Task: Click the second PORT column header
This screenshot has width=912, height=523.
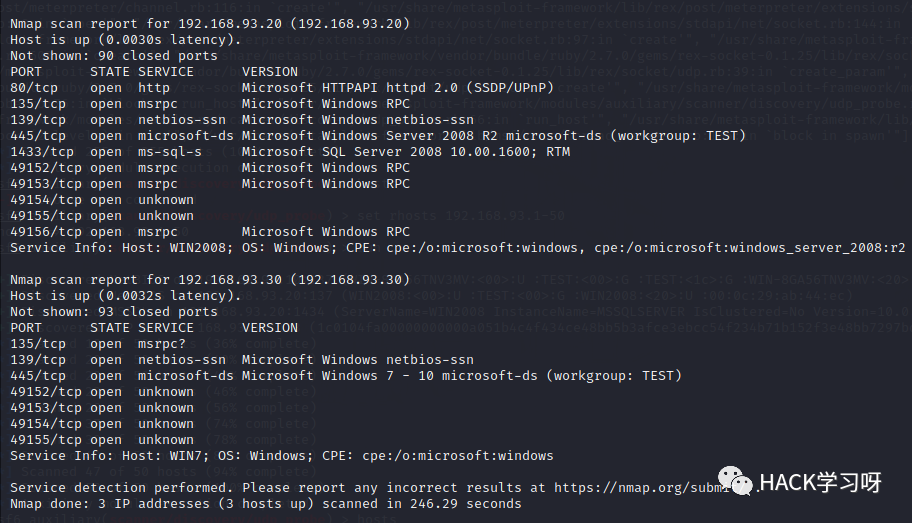Action: tap(26, 328)
